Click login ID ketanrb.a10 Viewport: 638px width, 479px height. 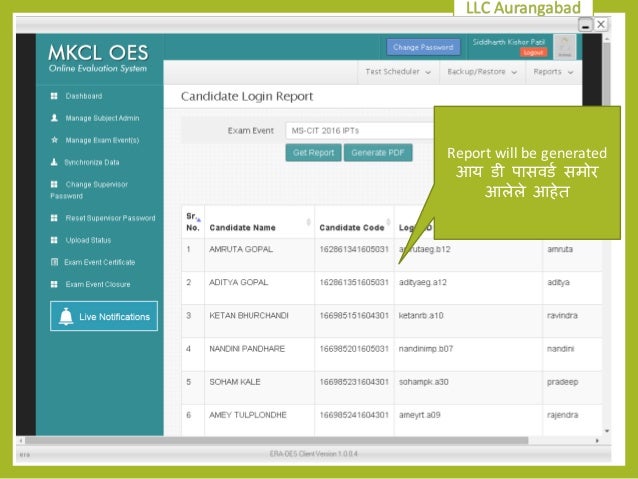[x=421, y=315]
